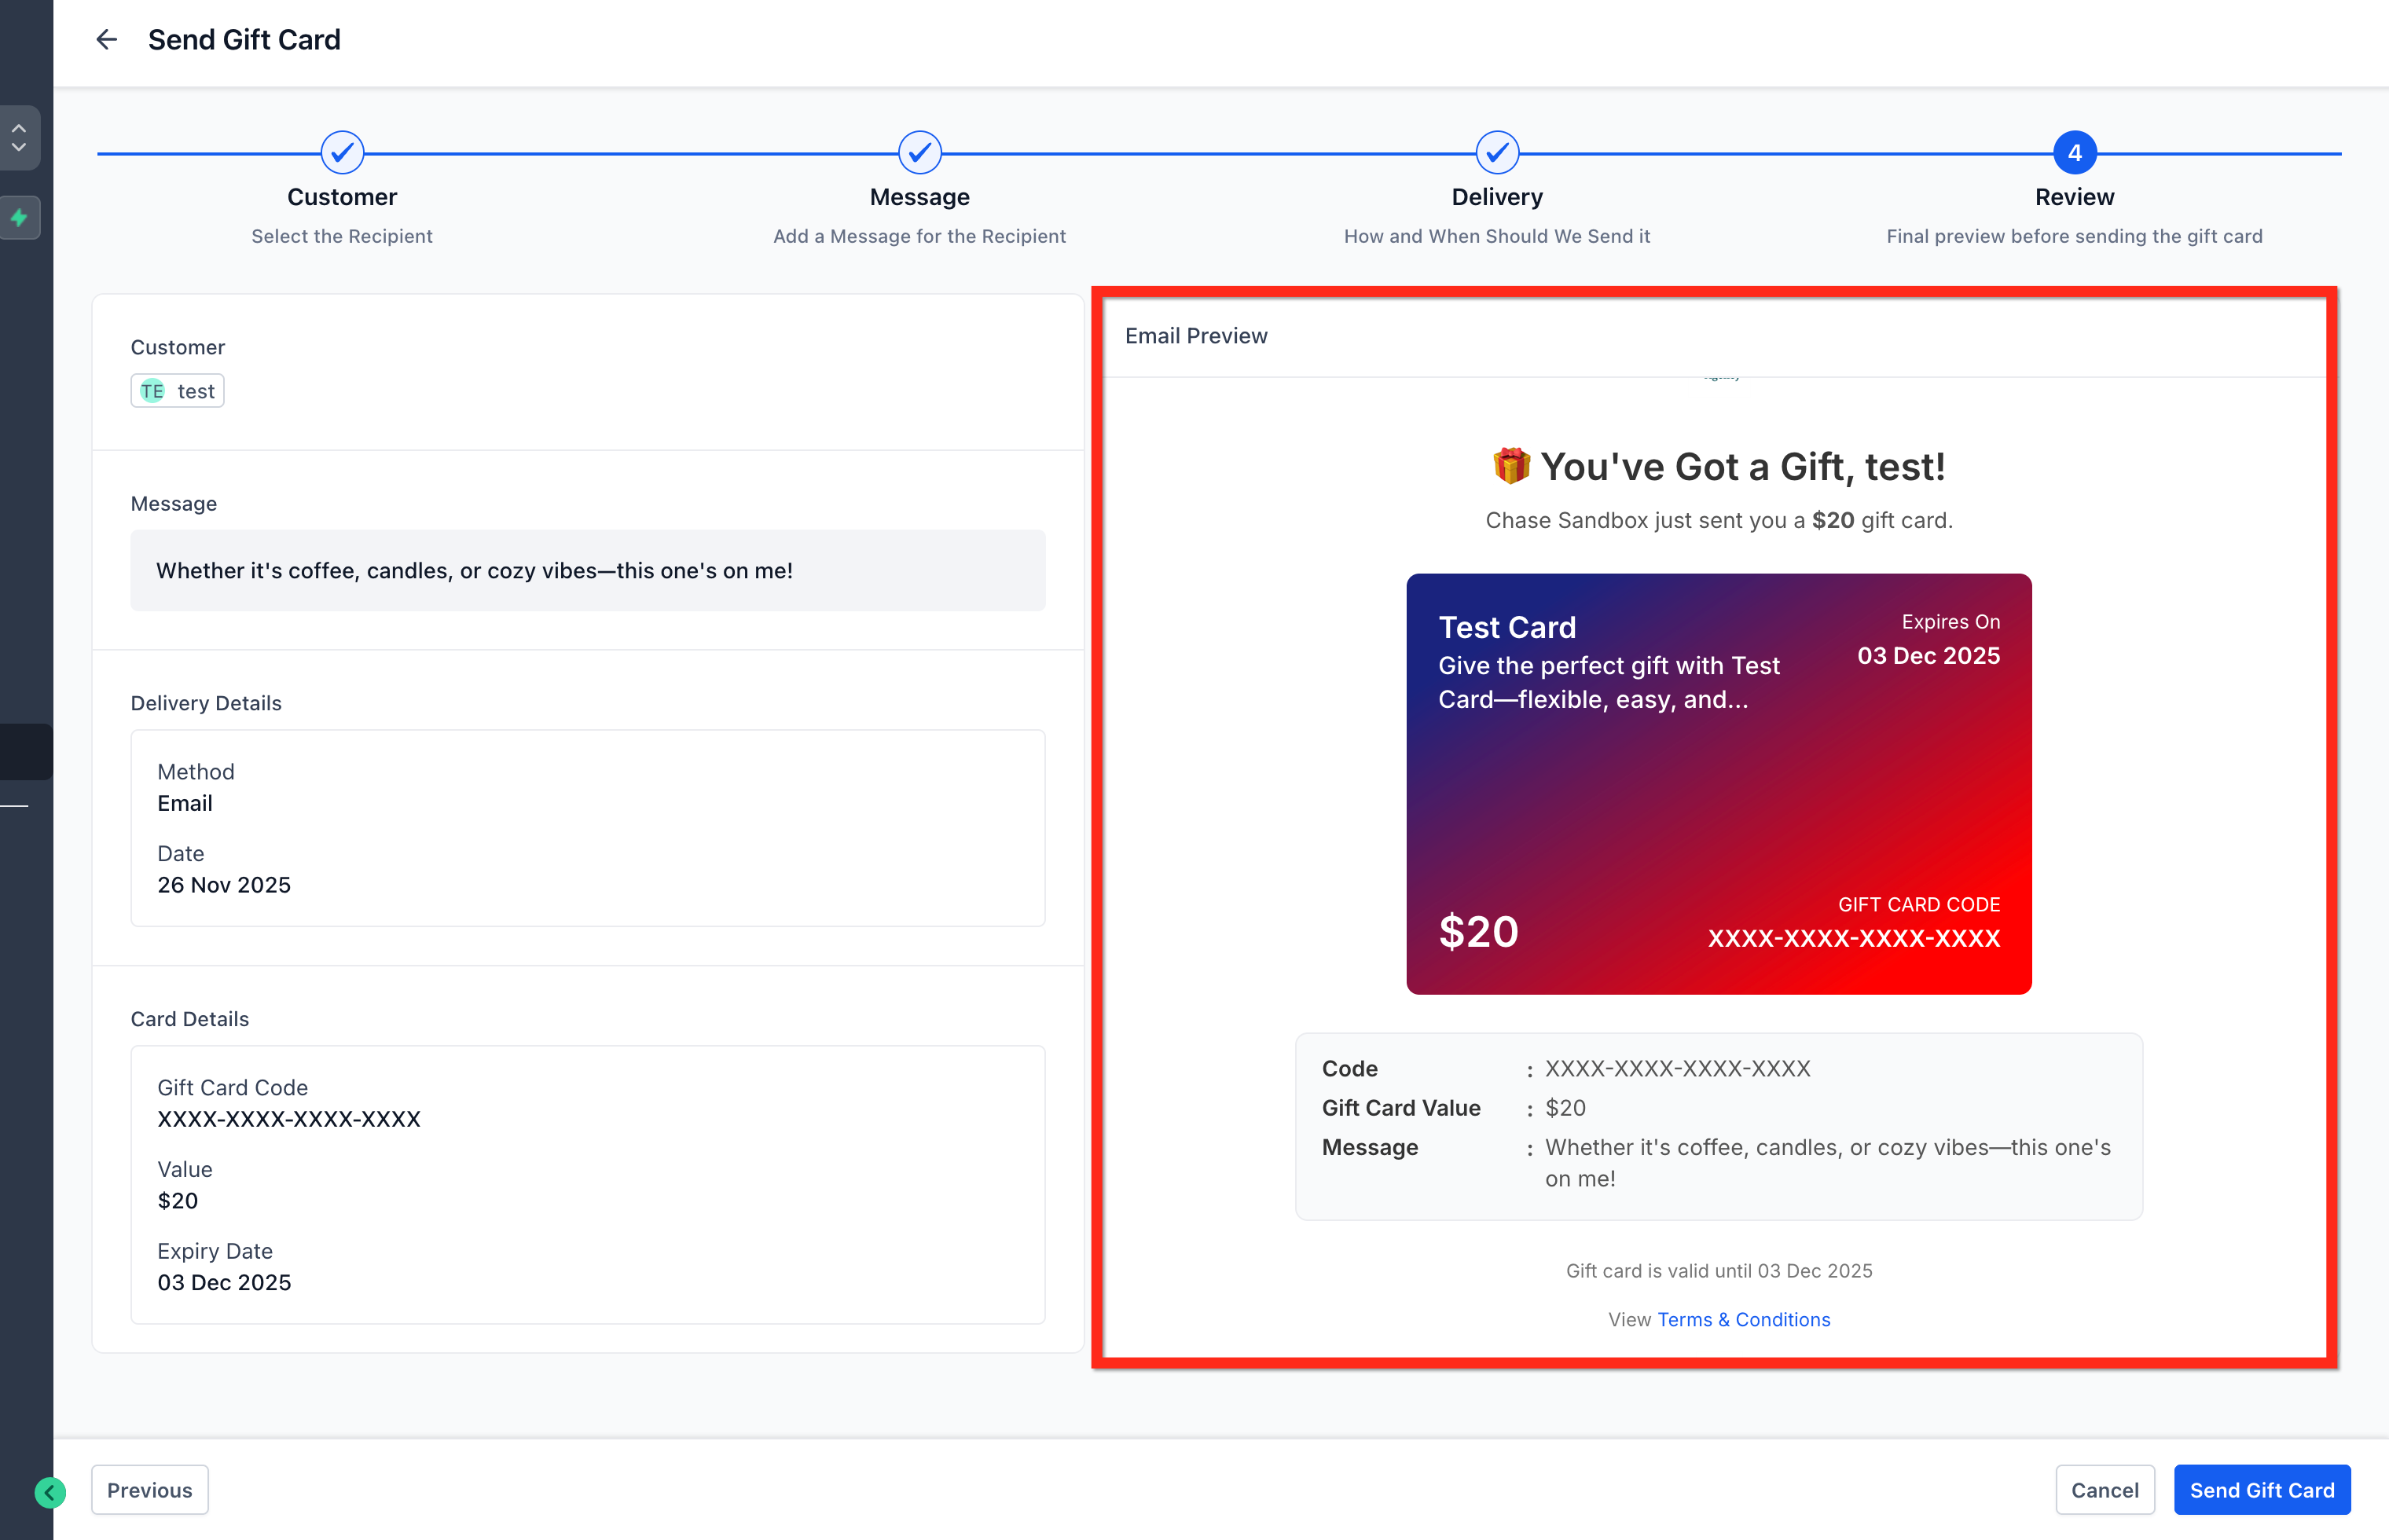Viewport: 2389px width, 1540px height.
Task: Click the GIFT CARD CODE on the card
Action: pyautogui.click(x=1853, y=938)
